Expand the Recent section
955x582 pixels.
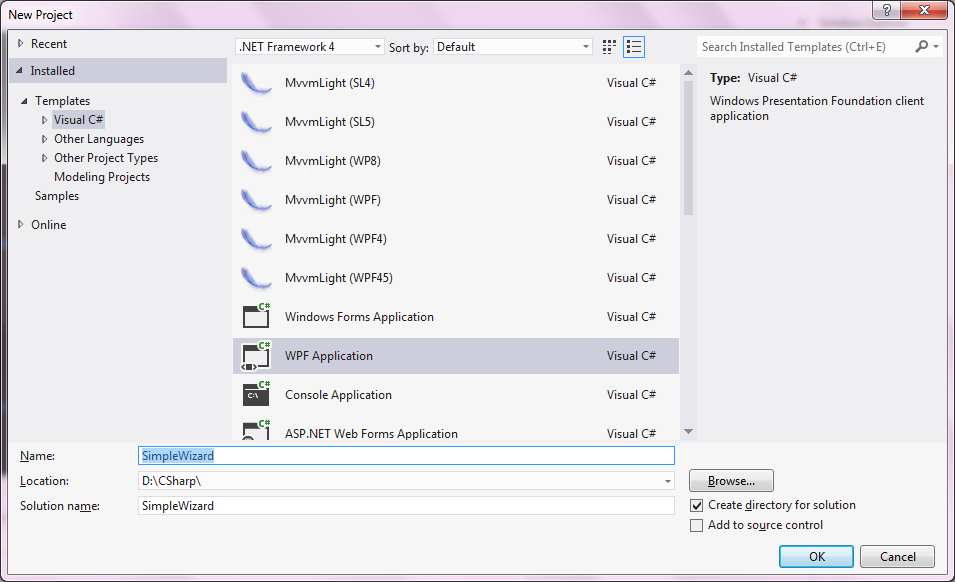point(21,43)
